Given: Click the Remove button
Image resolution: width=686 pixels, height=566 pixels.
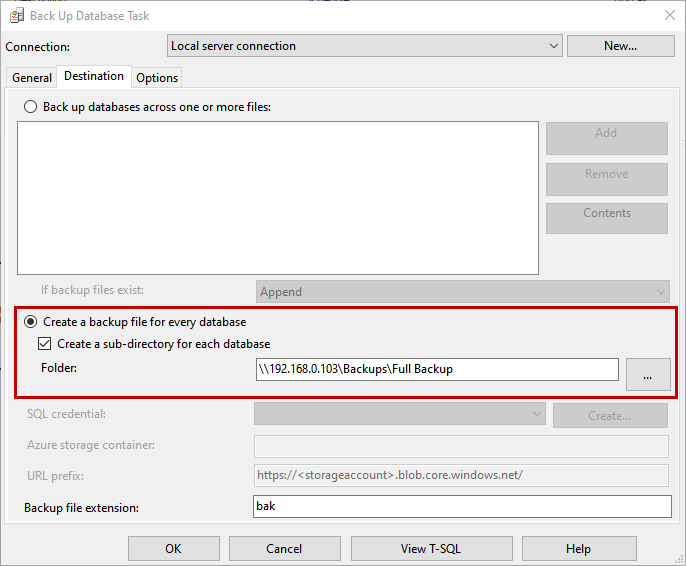Looking at the screenshot, I should click(606, 179).
